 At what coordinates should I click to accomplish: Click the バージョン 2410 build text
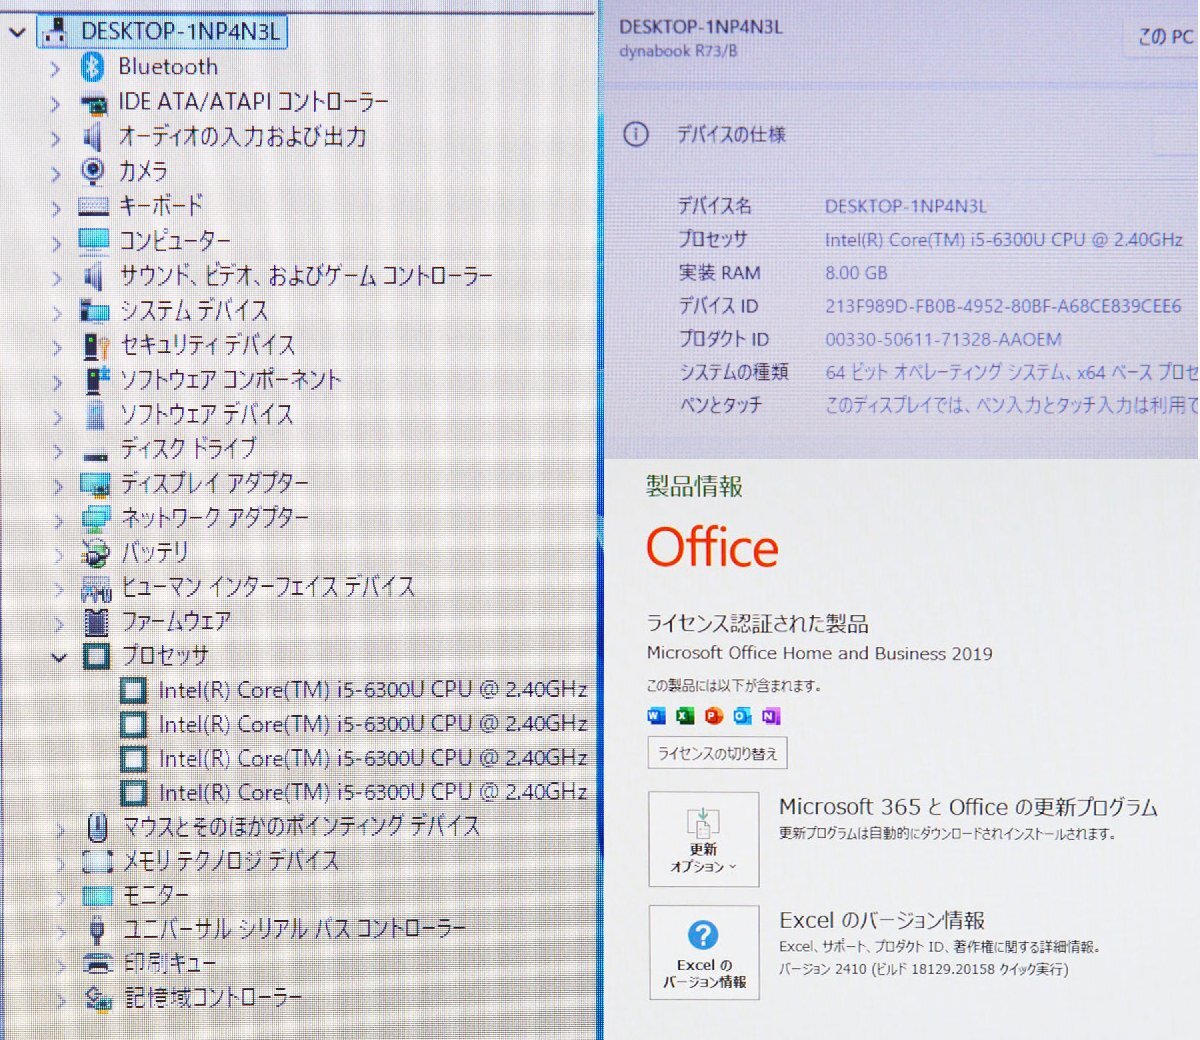(x=923, y=969)
